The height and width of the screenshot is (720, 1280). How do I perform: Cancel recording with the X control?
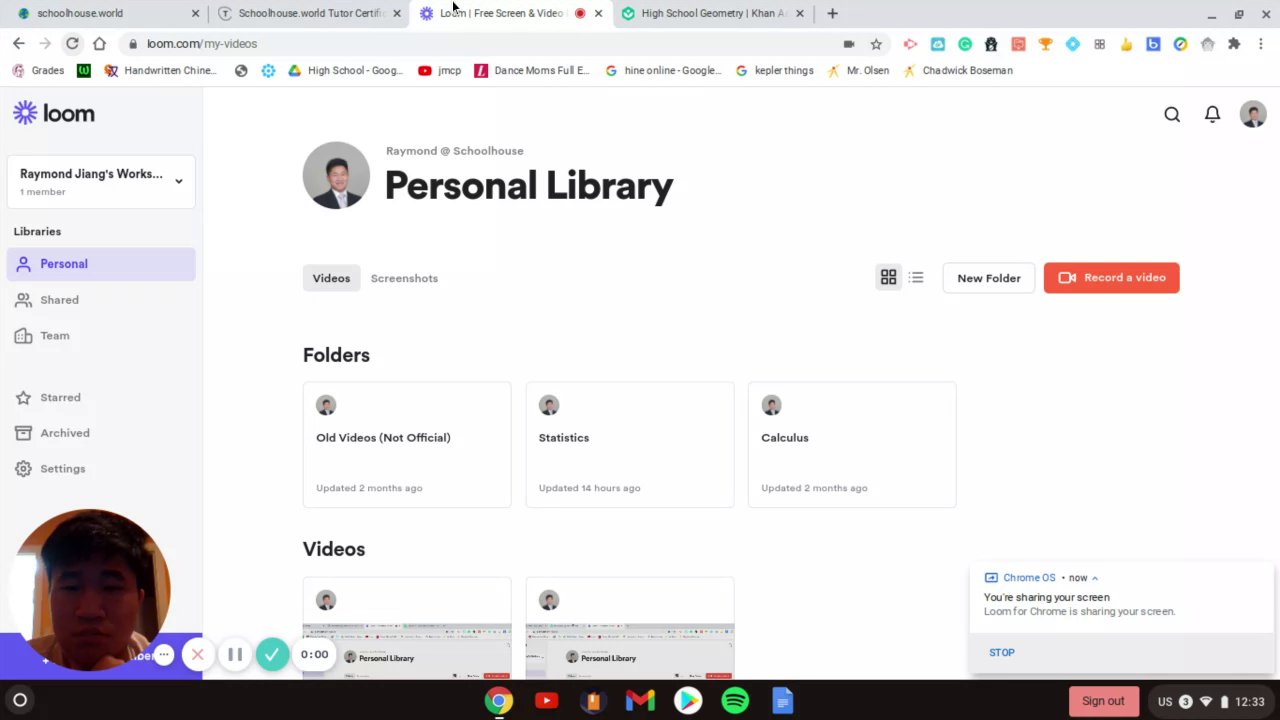coord(197,655)
